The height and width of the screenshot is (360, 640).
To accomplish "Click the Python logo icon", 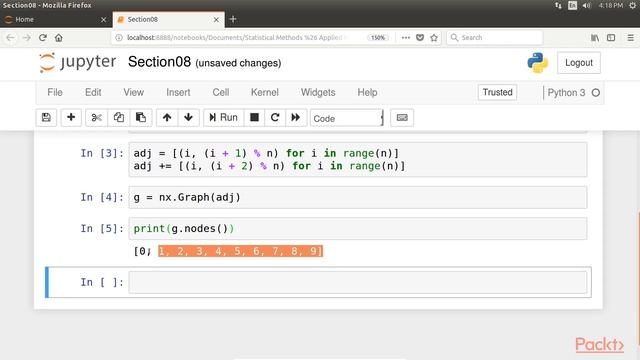I will pos(538,63).
